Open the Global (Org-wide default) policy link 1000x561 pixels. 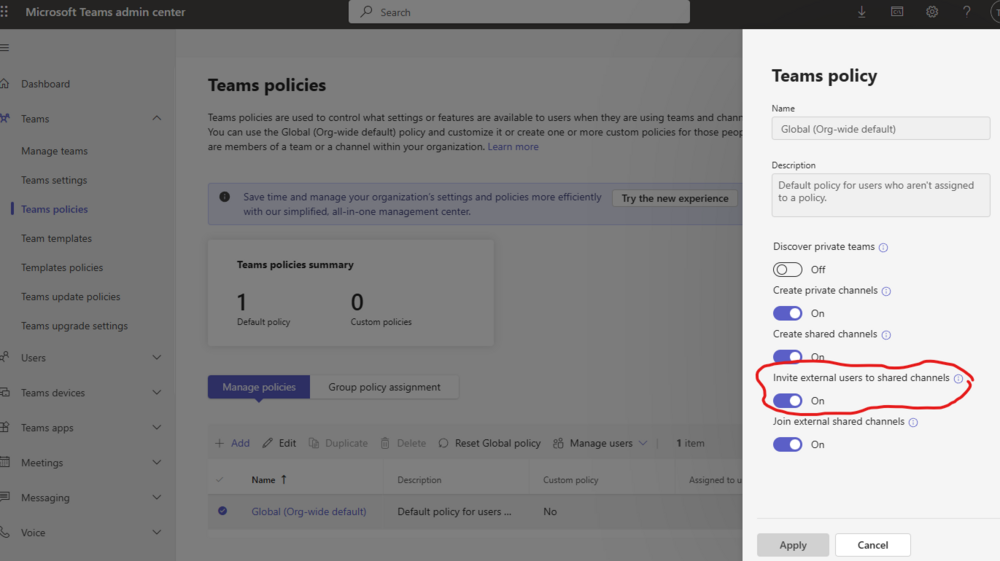pyautogui.click(x=308, y=512)
